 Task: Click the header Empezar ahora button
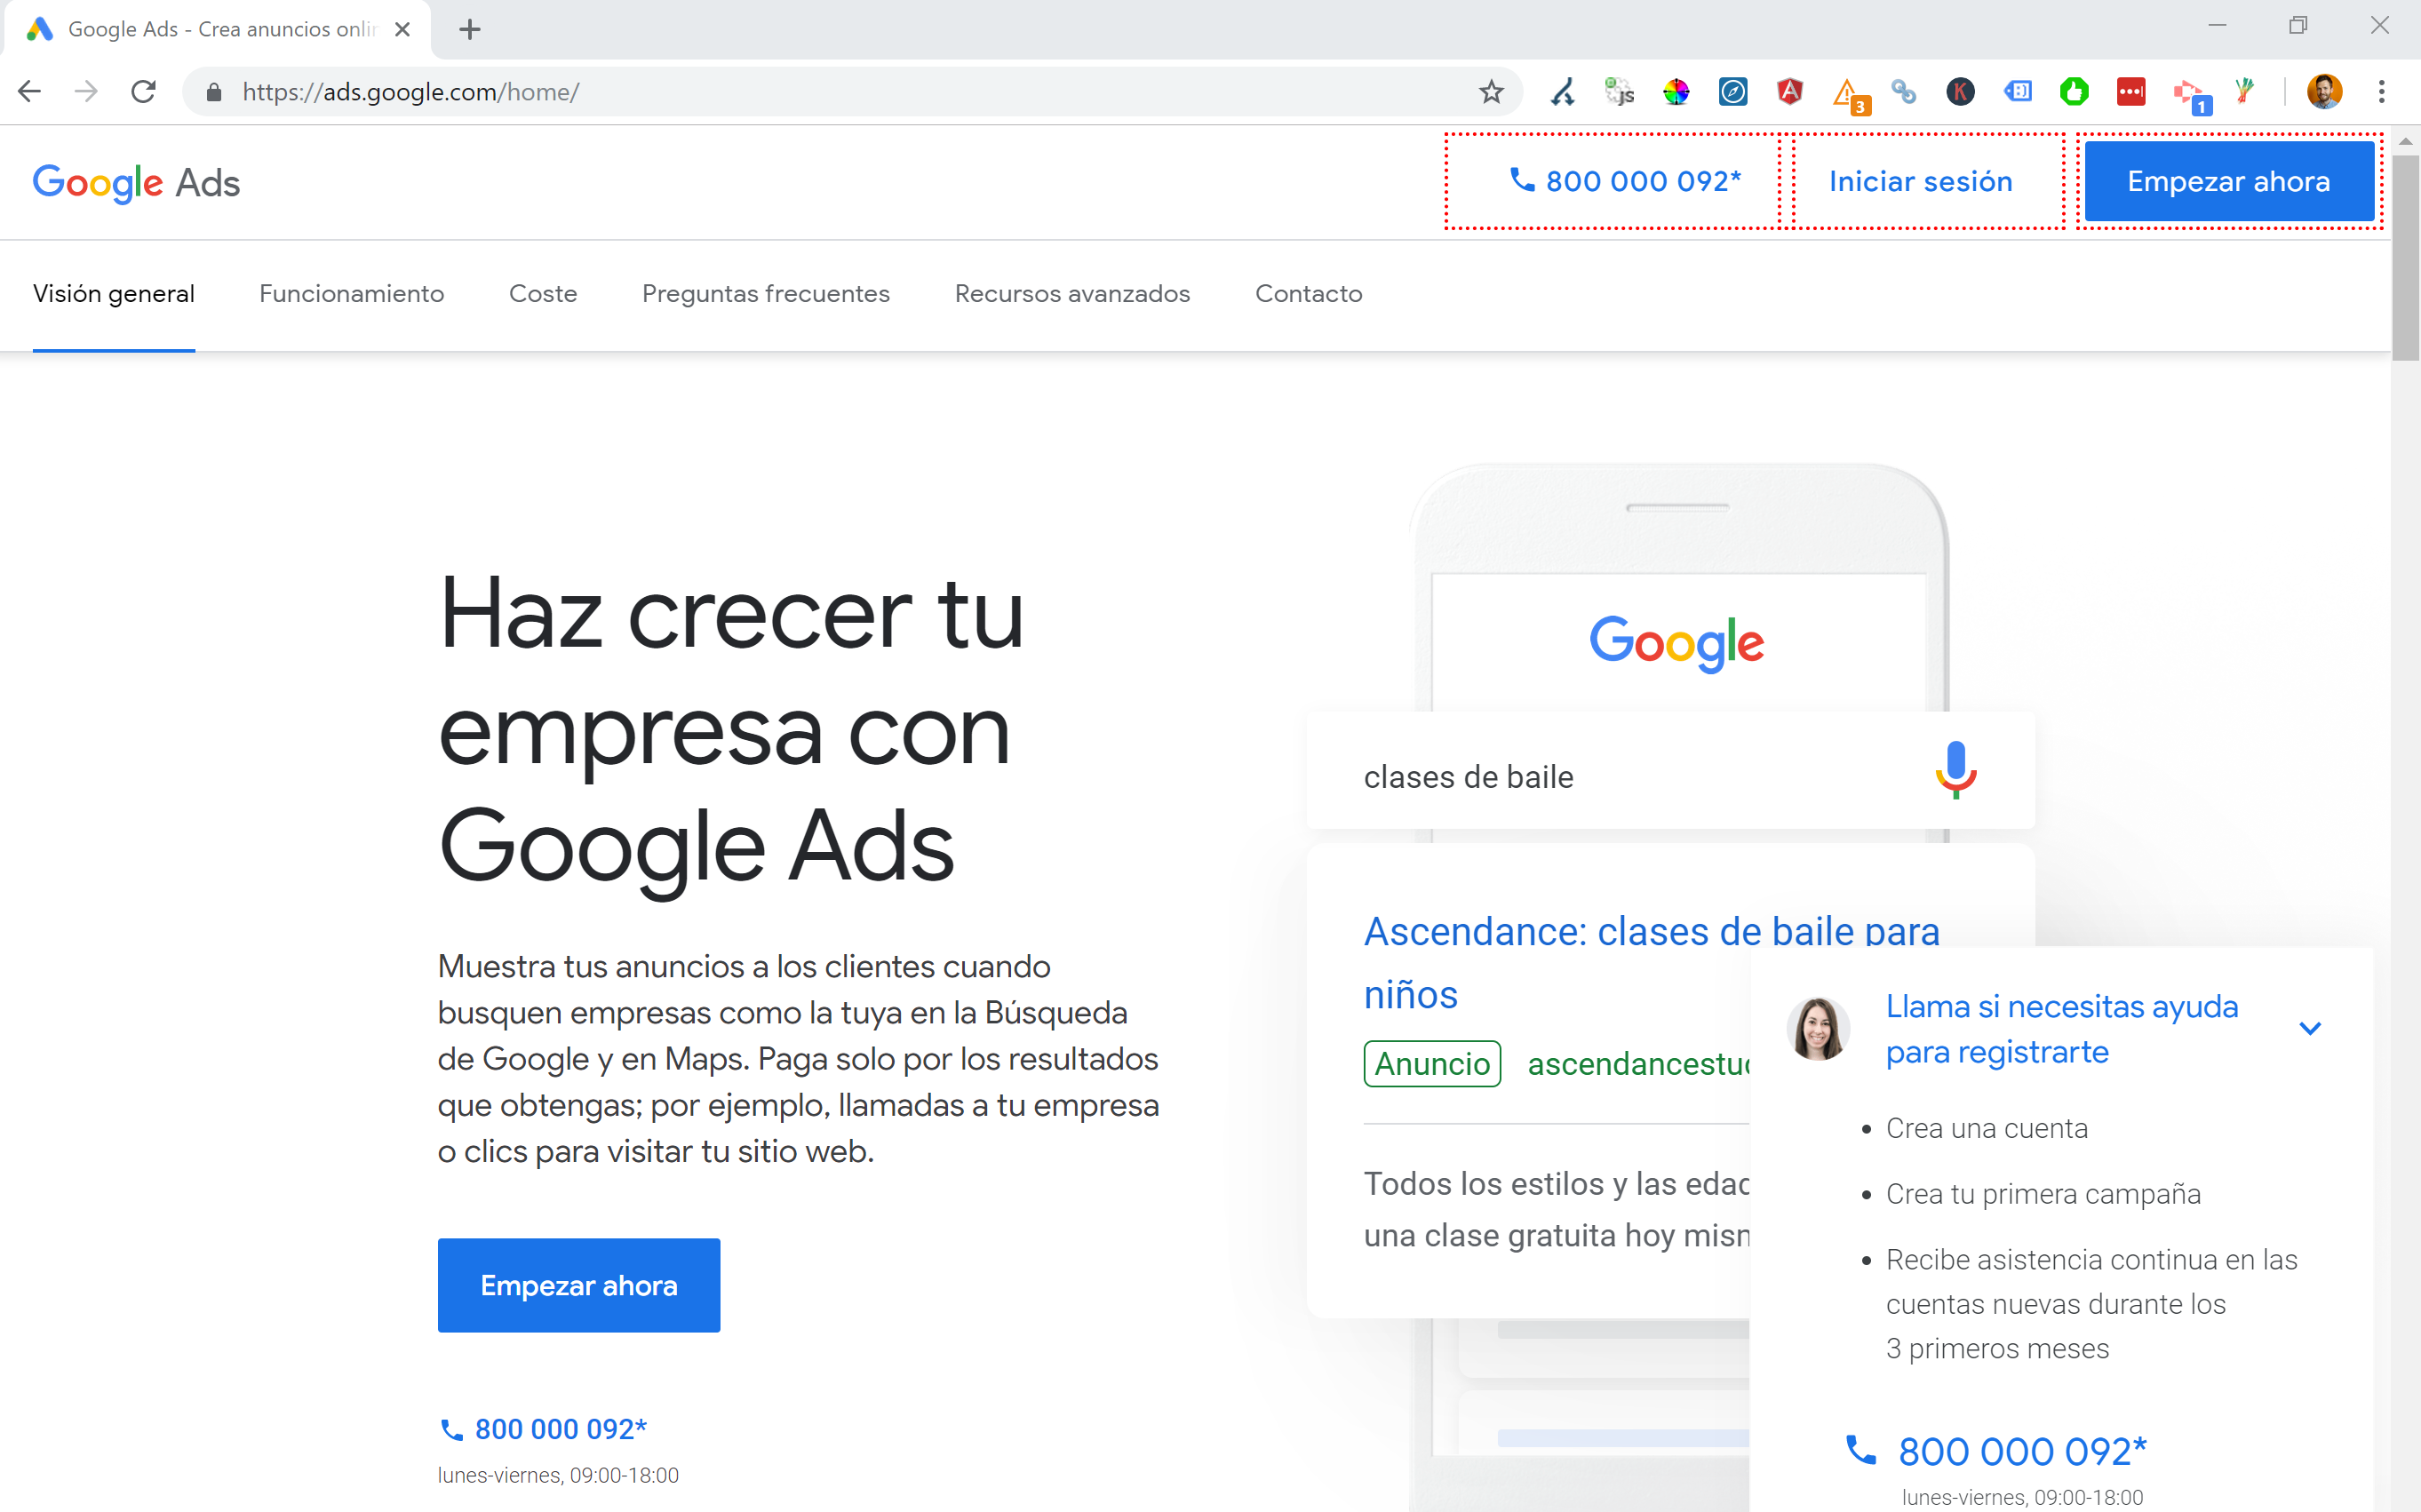(x=2229, y=181)
